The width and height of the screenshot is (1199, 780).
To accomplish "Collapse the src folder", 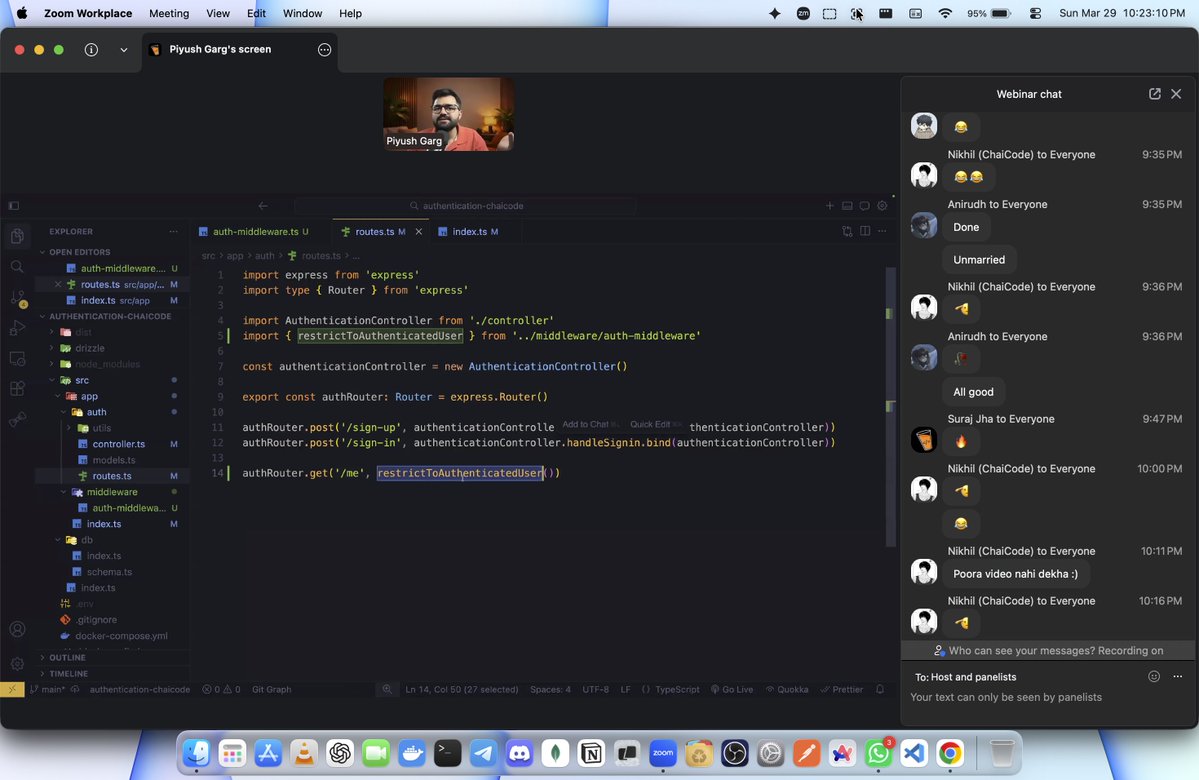I will click(x=82, y=380).
